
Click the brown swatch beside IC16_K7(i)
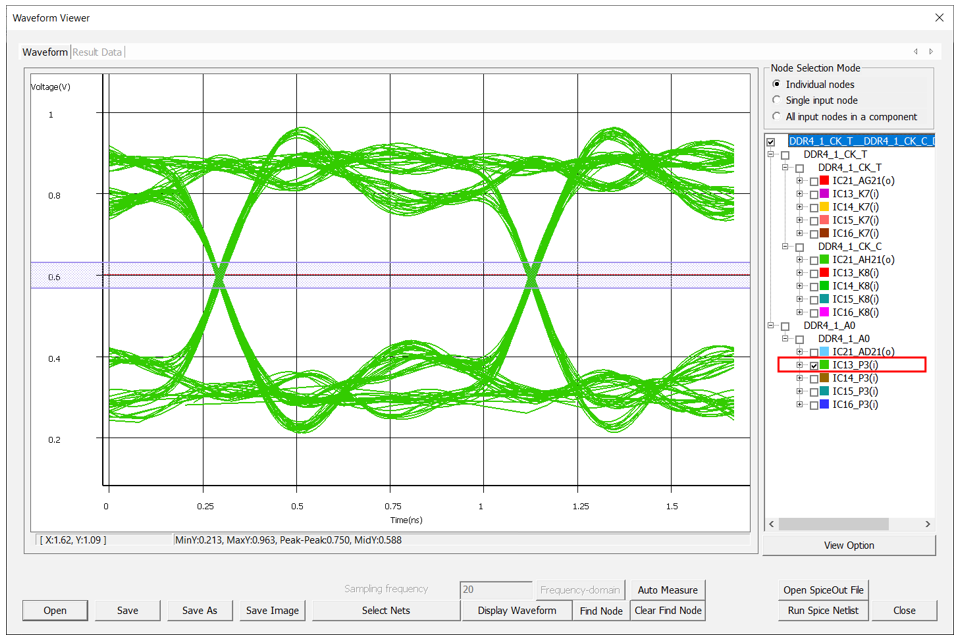(825, 233)
